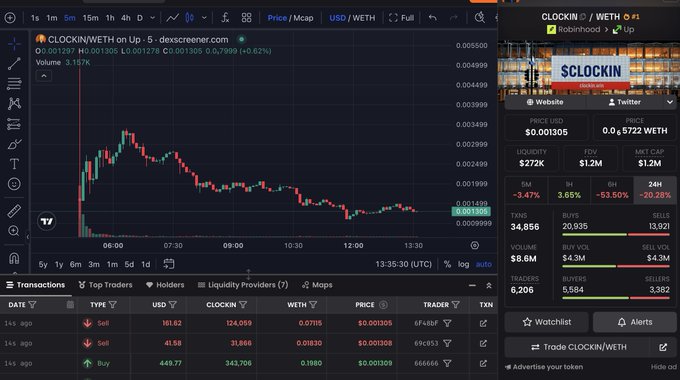Select the crosshair cursor tool
Image resolution: width=680 pixels, height=380 pixels.
pyautogui.click(x=14, y=43)
